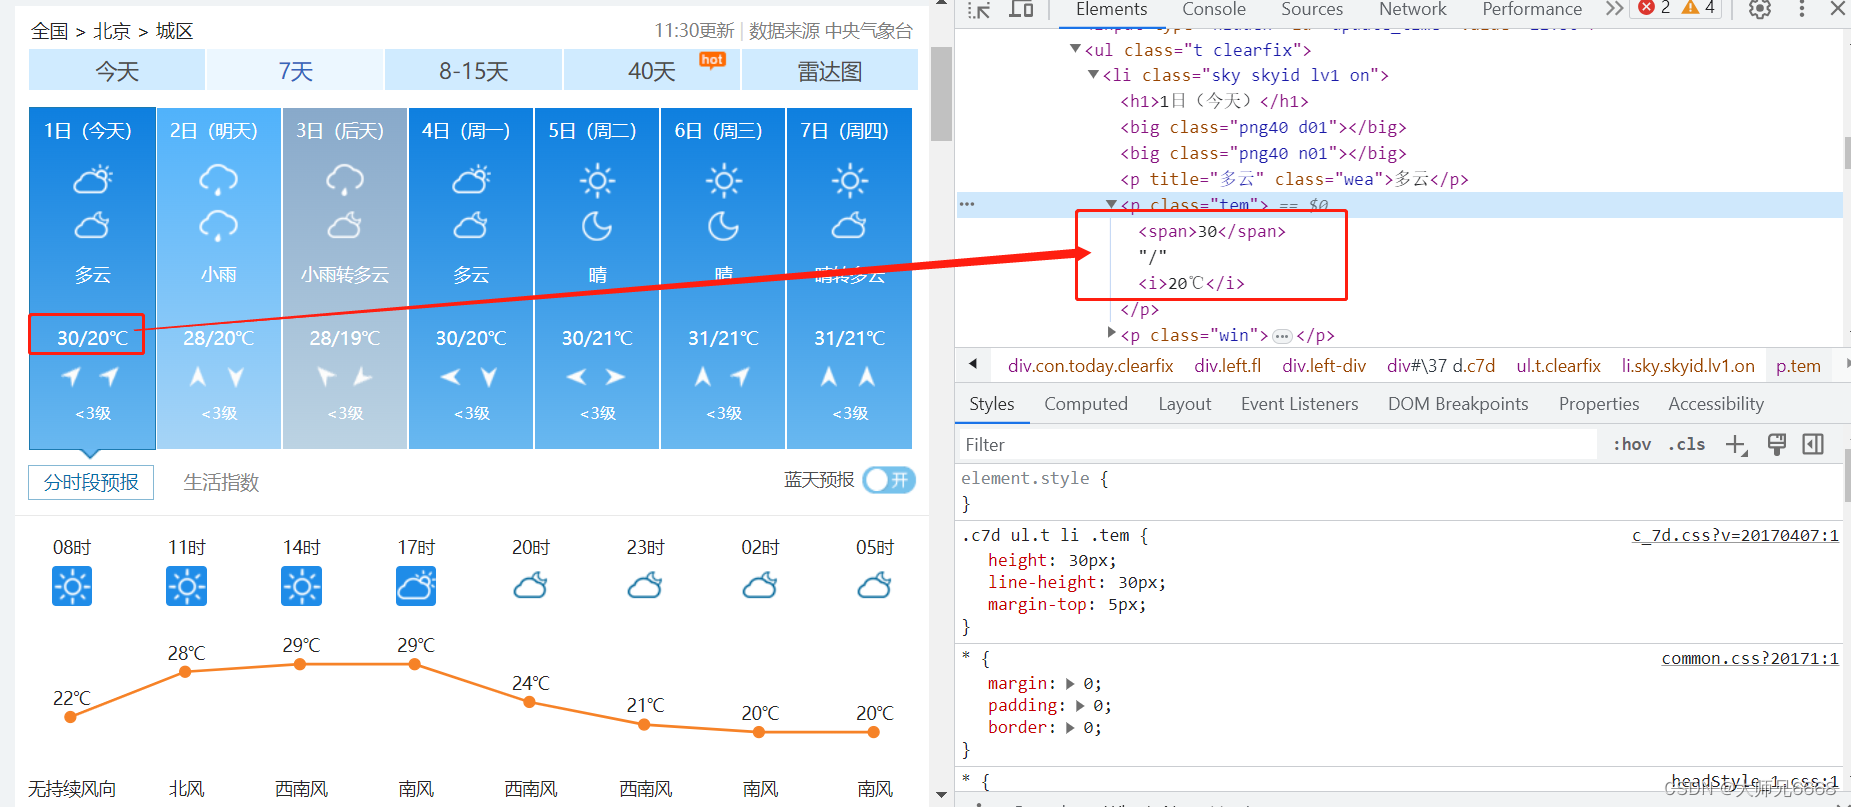
Task: Click the 23时 cloudy night icon
Action: 645,585
